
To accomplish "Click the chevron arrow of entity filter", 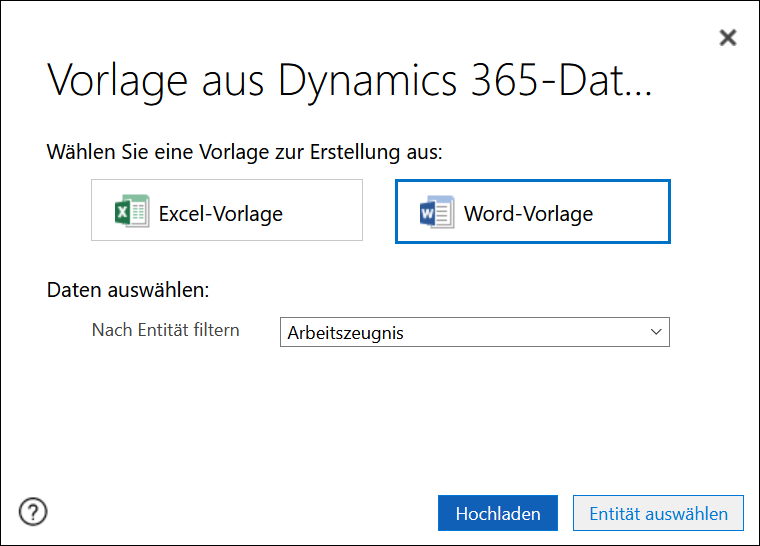I will point(656,332).
